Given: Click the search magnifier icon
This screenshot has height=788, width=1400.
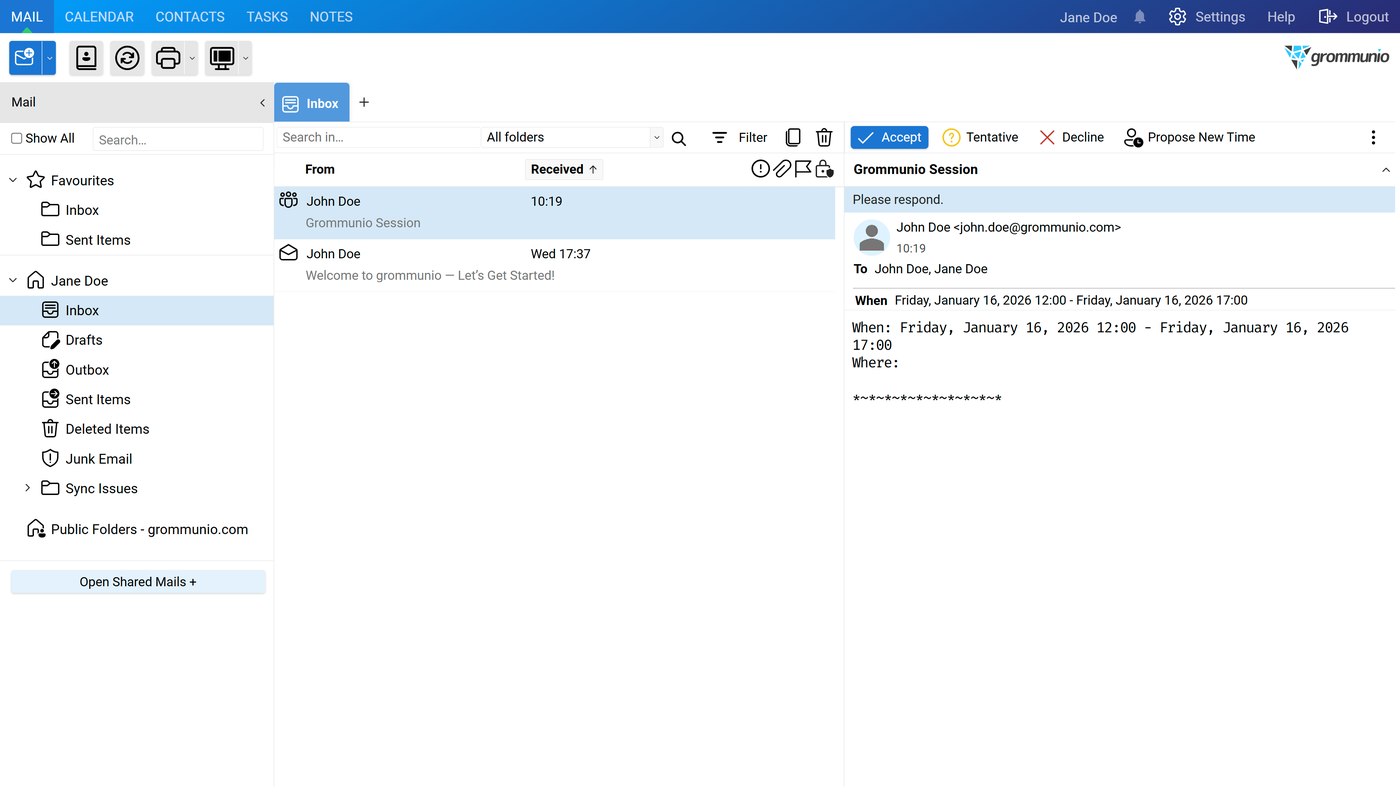Looking at the screenshot, I should [679, 139].
